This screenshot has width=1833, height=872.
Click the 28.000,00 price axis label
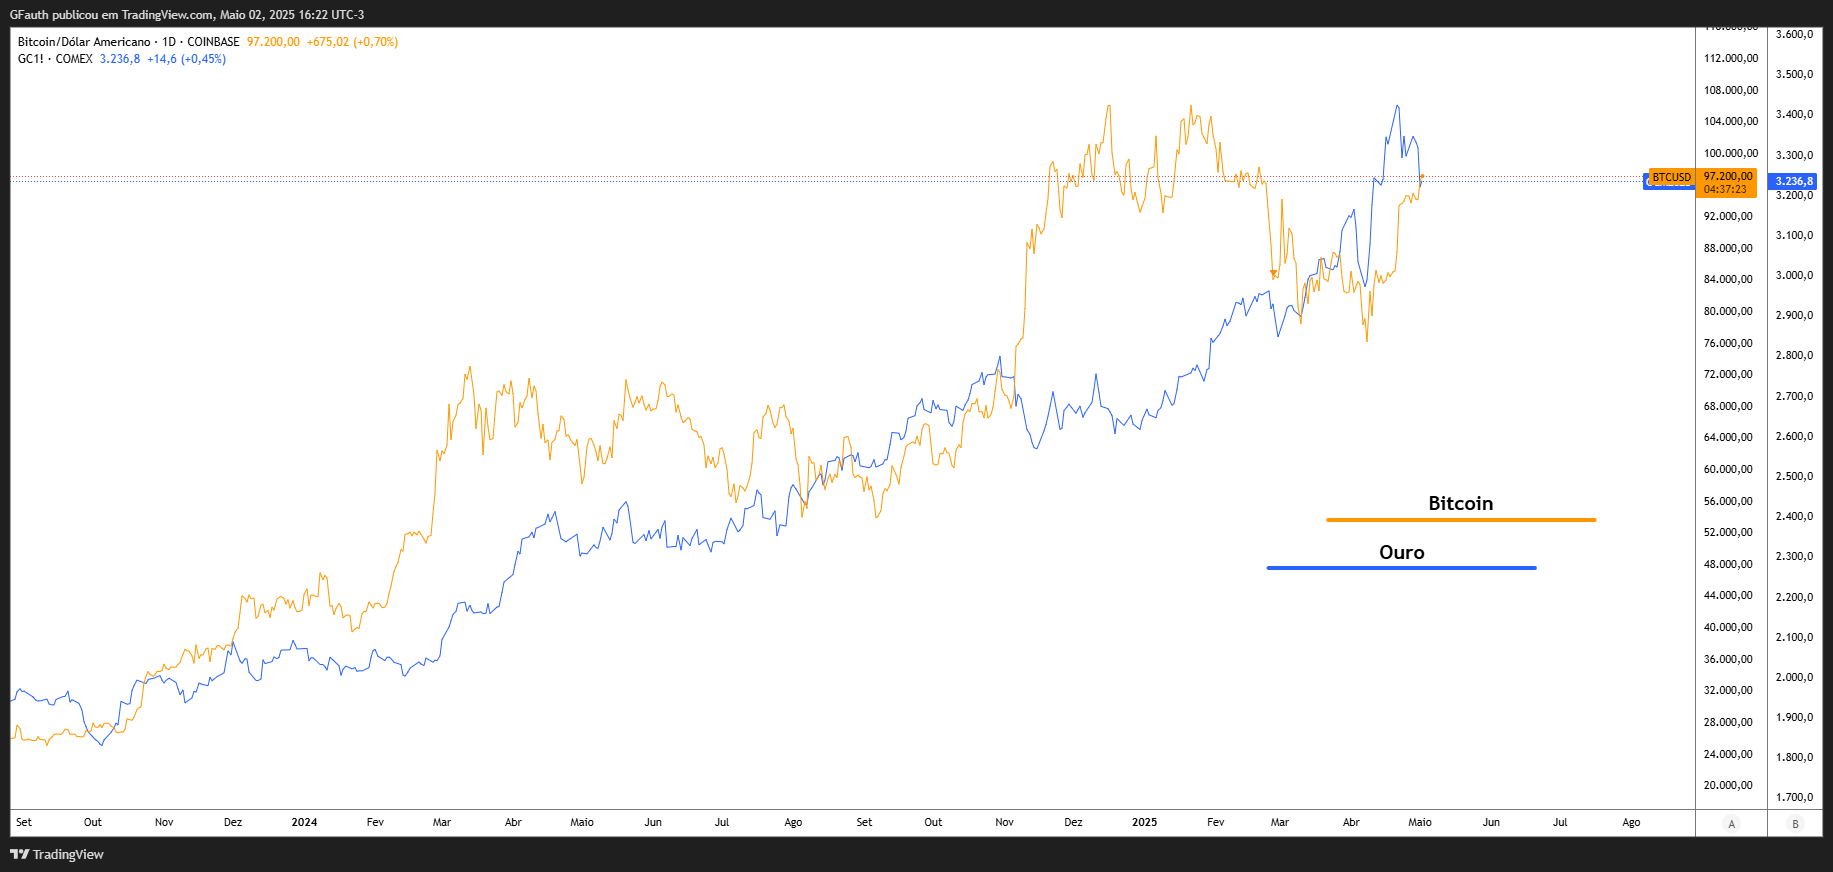pos(1728,722)
